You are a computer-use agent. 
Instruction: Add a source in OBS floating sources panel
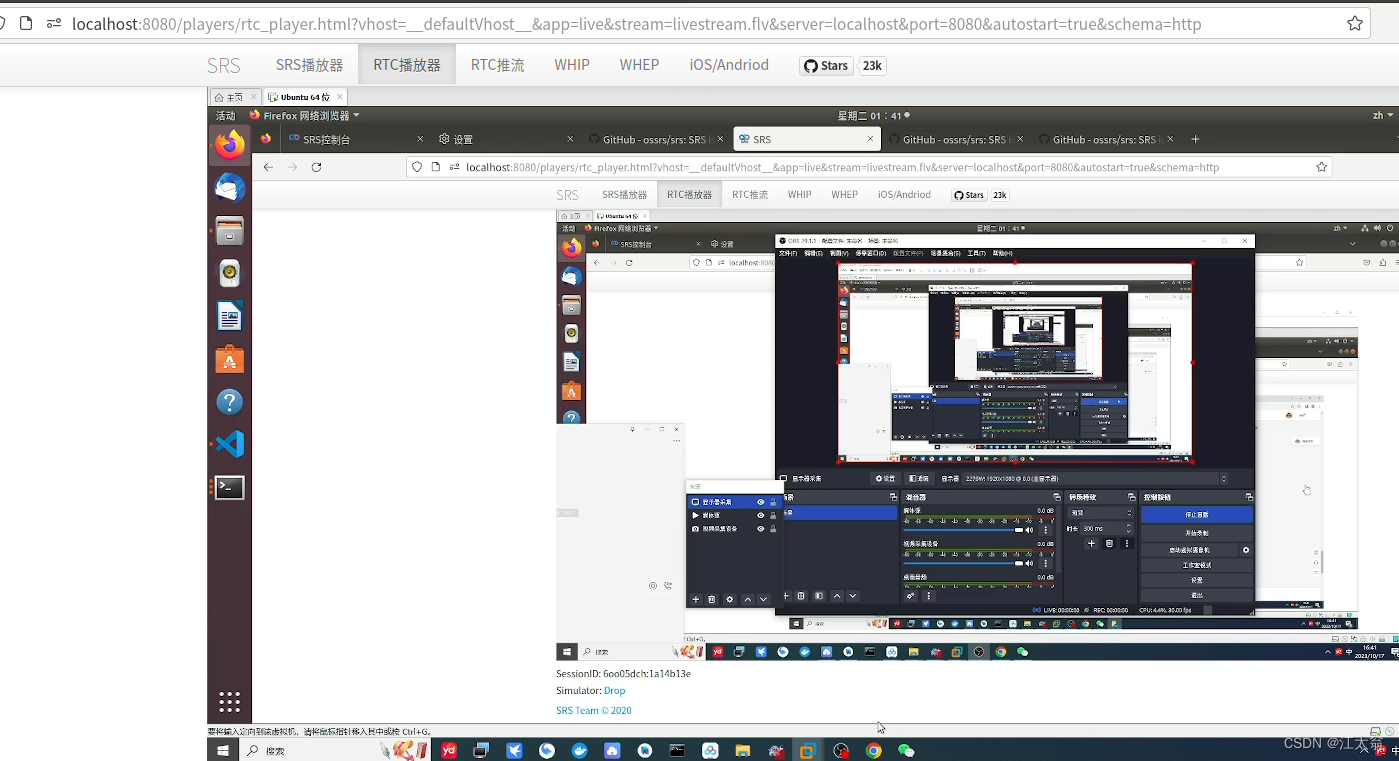tap(696, 599)
